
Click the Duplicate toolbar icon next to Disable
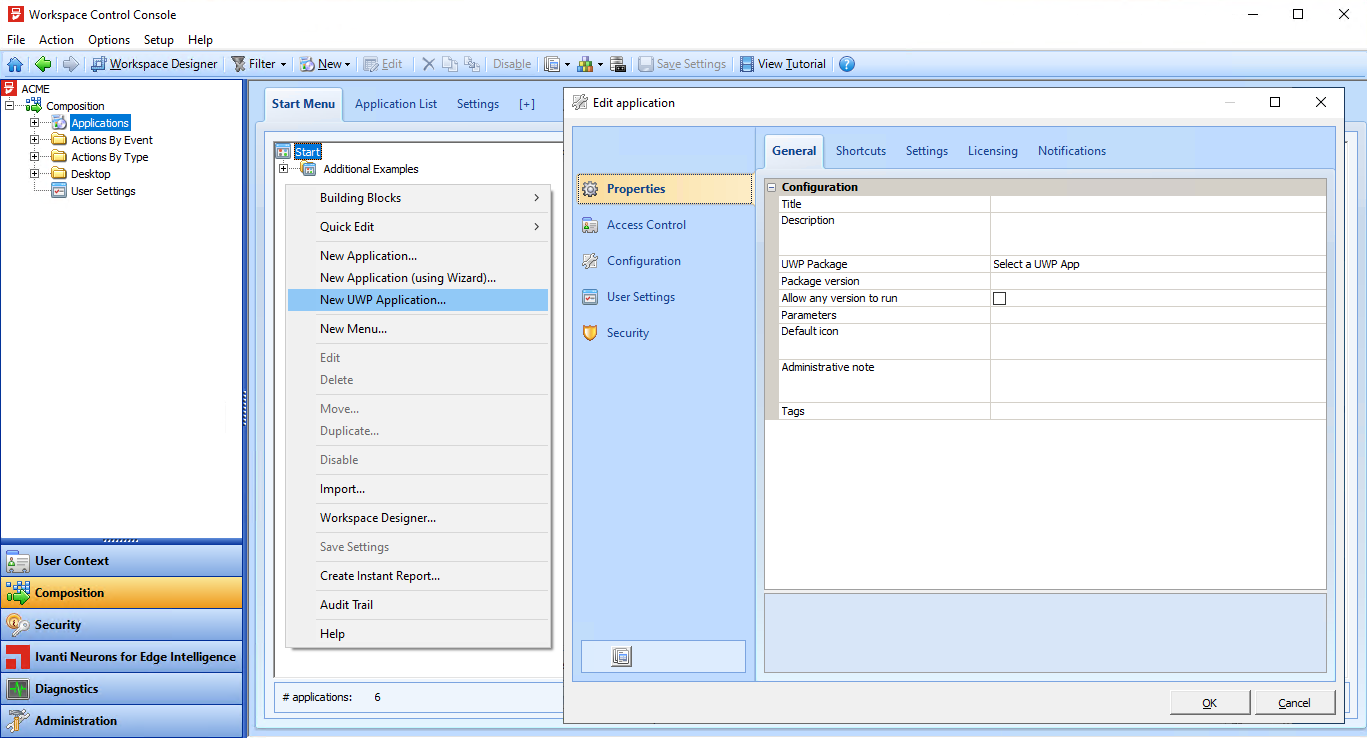471,64
